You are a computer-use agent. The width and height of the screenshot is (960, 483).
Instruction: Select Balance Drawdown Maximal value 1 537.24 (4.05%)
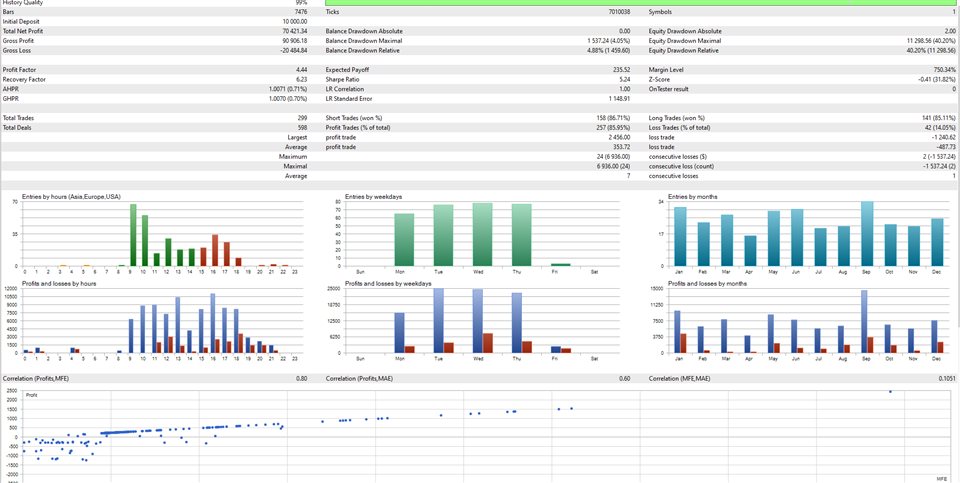[x=609, y=40]
